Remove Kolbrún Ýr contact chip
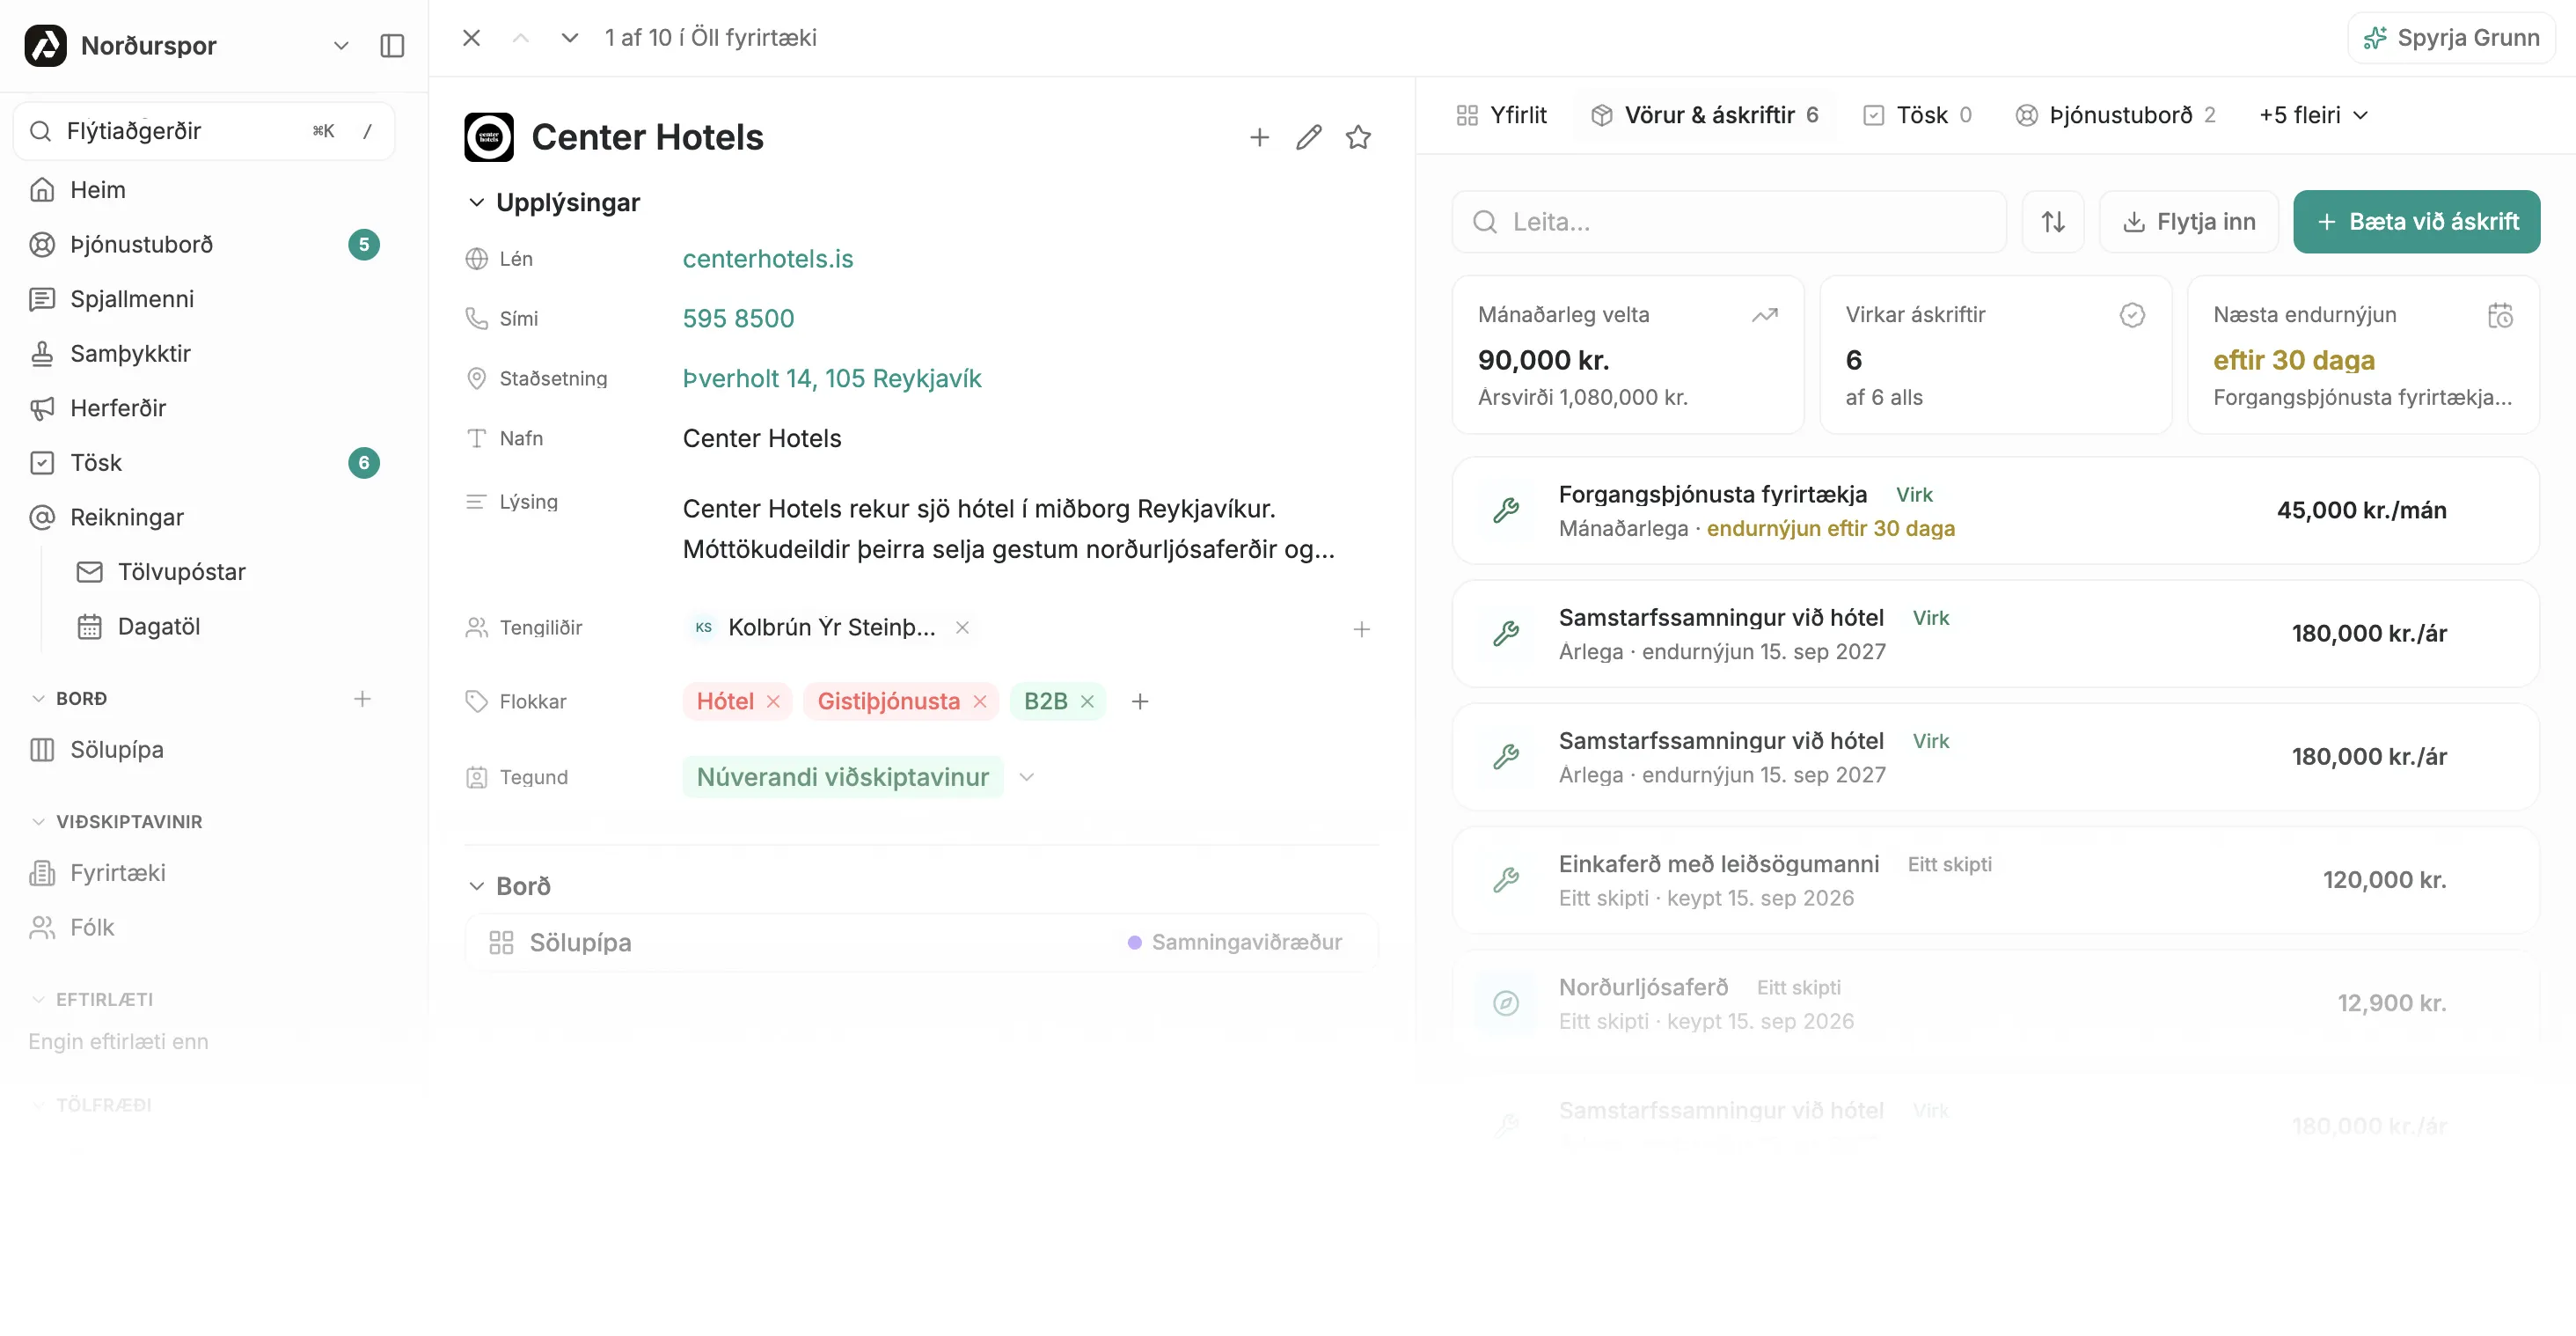Viewport: 2576px width, 1336px height. [x=962, y=628]
